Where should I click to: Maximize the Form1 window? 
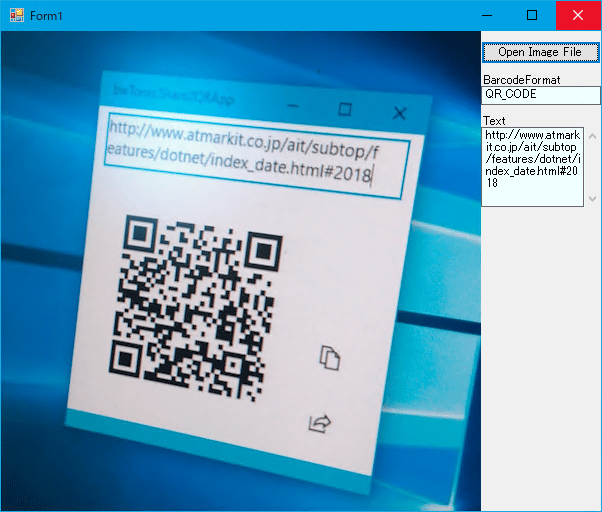point(532,15)
